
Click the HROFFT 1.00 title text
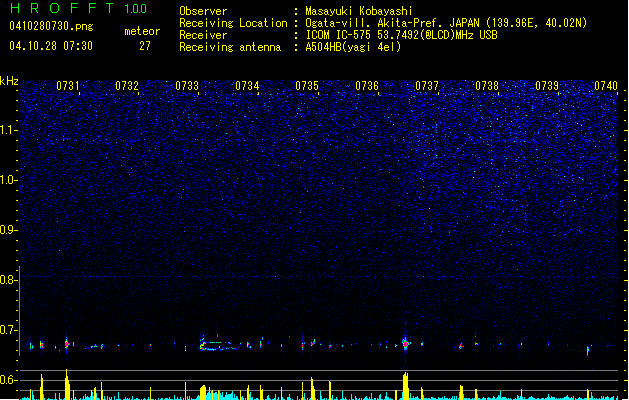click(x=78, y=8)
